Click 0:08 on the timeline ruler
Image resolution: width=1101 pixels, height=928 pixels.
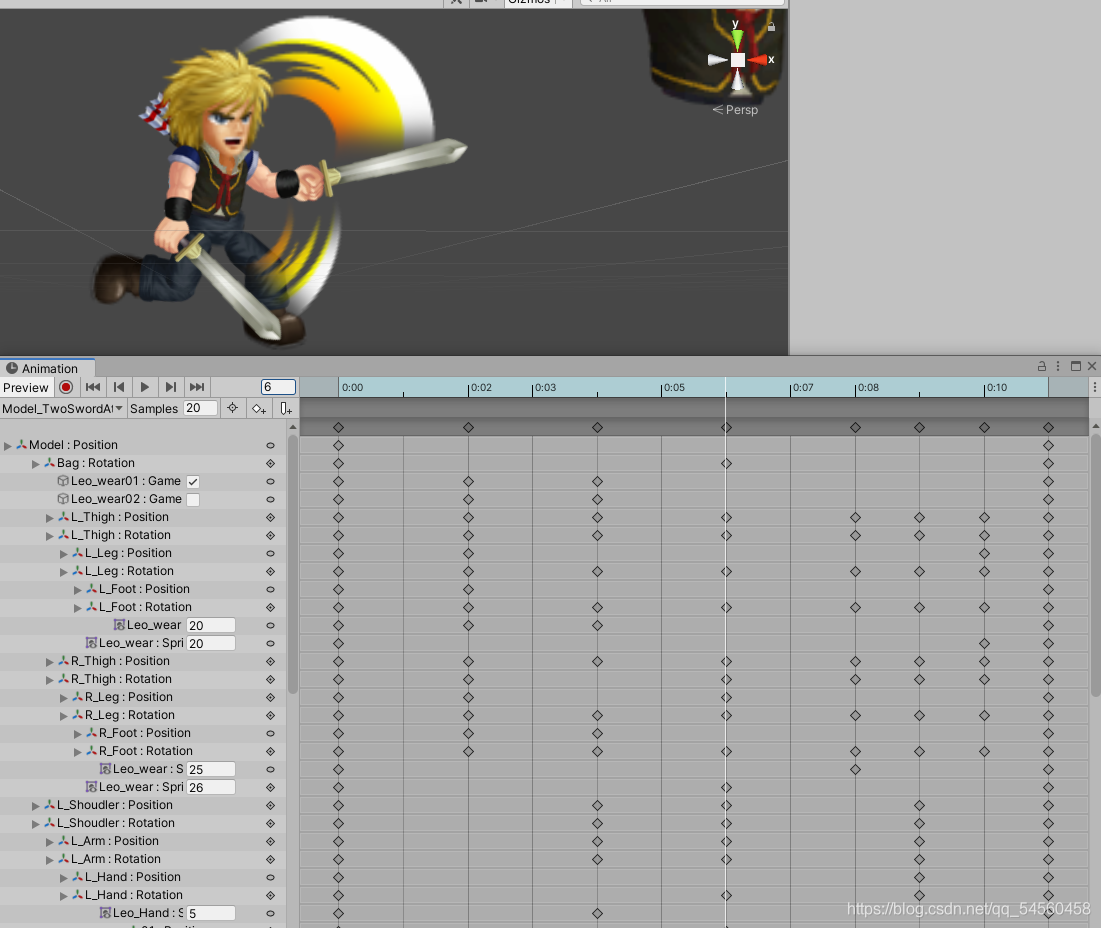tap(868, 387)
